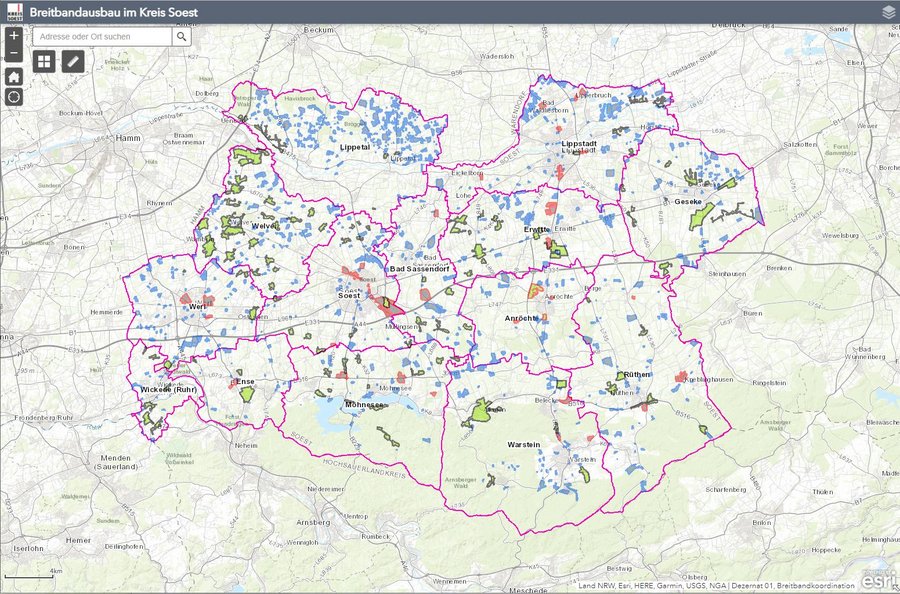This screenshot has height=594, width=900.
Task: Open the esri logo link
Action: point(875,580)
